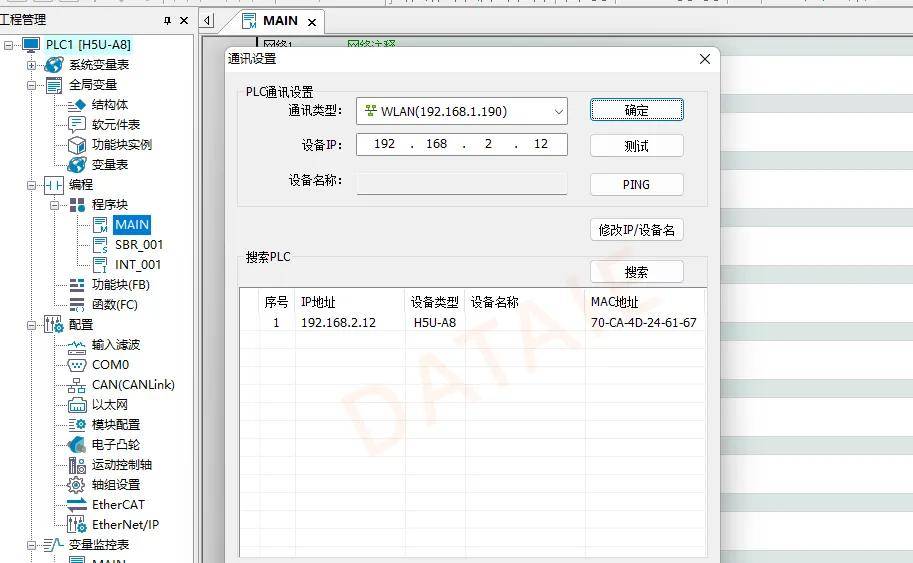Open the 通讯类型 WLAN dropdown
This screenshot has height=563, width=913.
pyautogui.click(x=556, y=111)
